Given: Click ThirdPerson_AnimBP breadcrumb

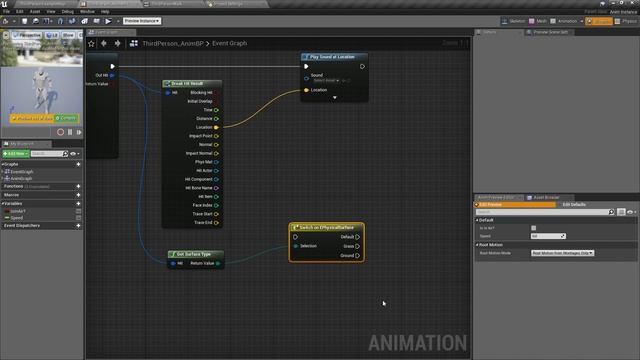Looking at the screenshot, I should click(173, 43).
